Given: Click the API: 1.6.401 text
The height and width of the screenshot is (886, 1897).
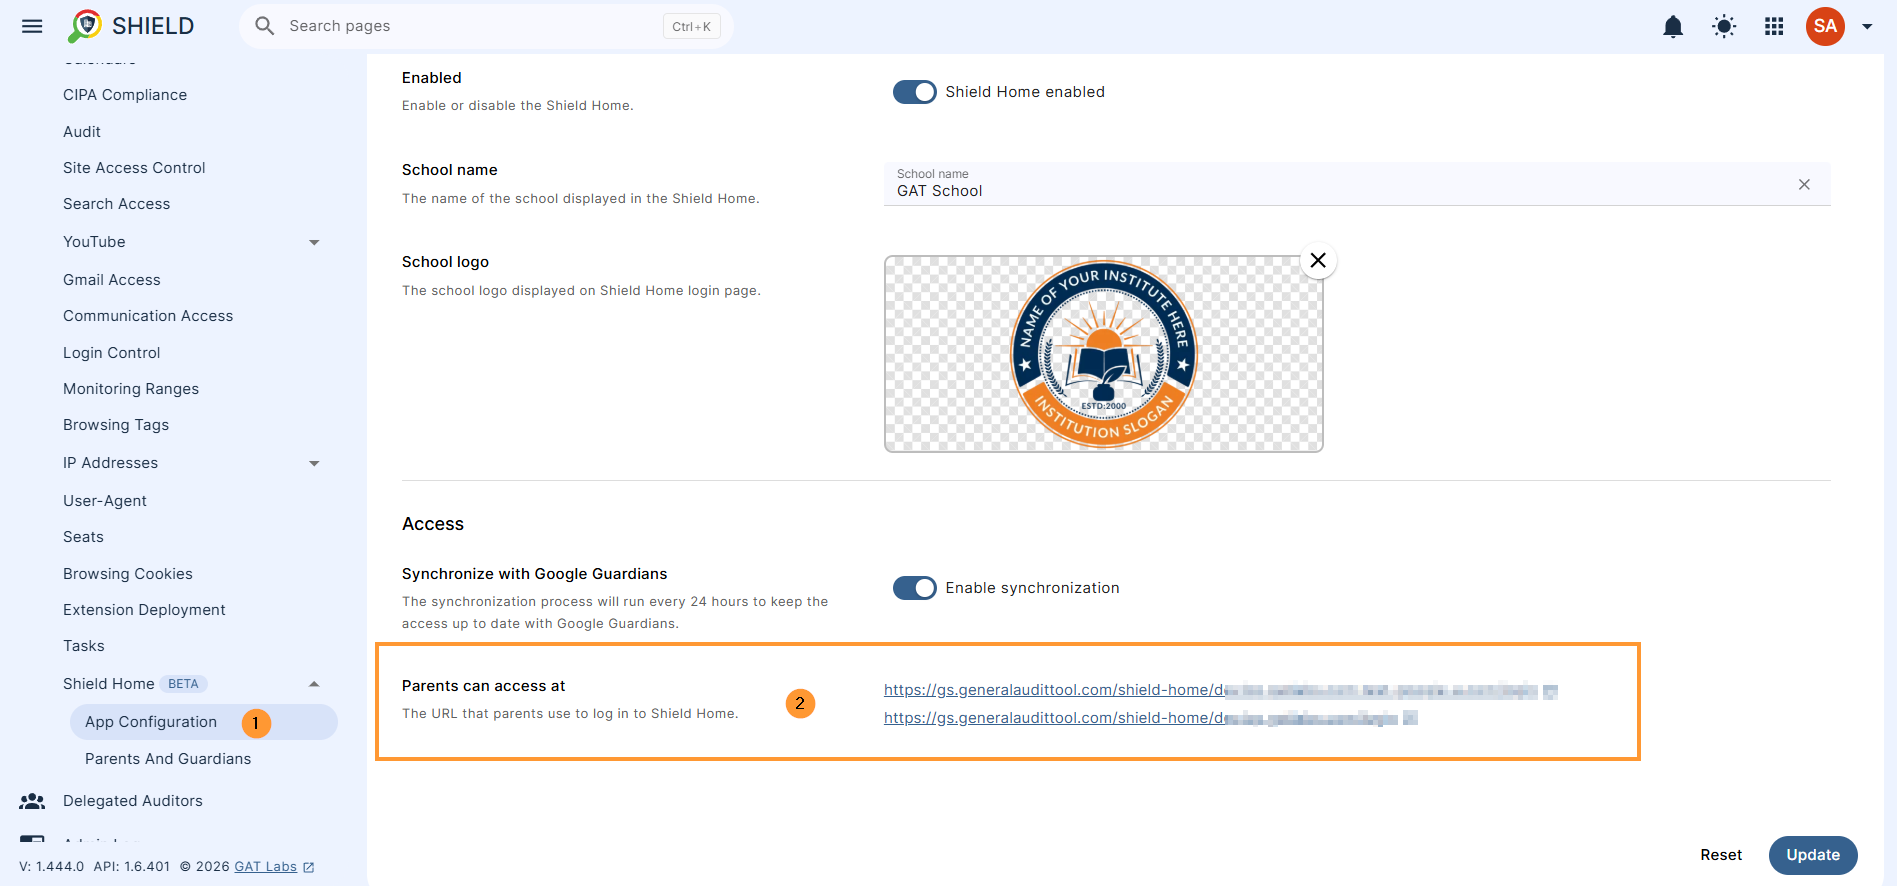Looking at the screenshot, I should (x=132, y=867).
